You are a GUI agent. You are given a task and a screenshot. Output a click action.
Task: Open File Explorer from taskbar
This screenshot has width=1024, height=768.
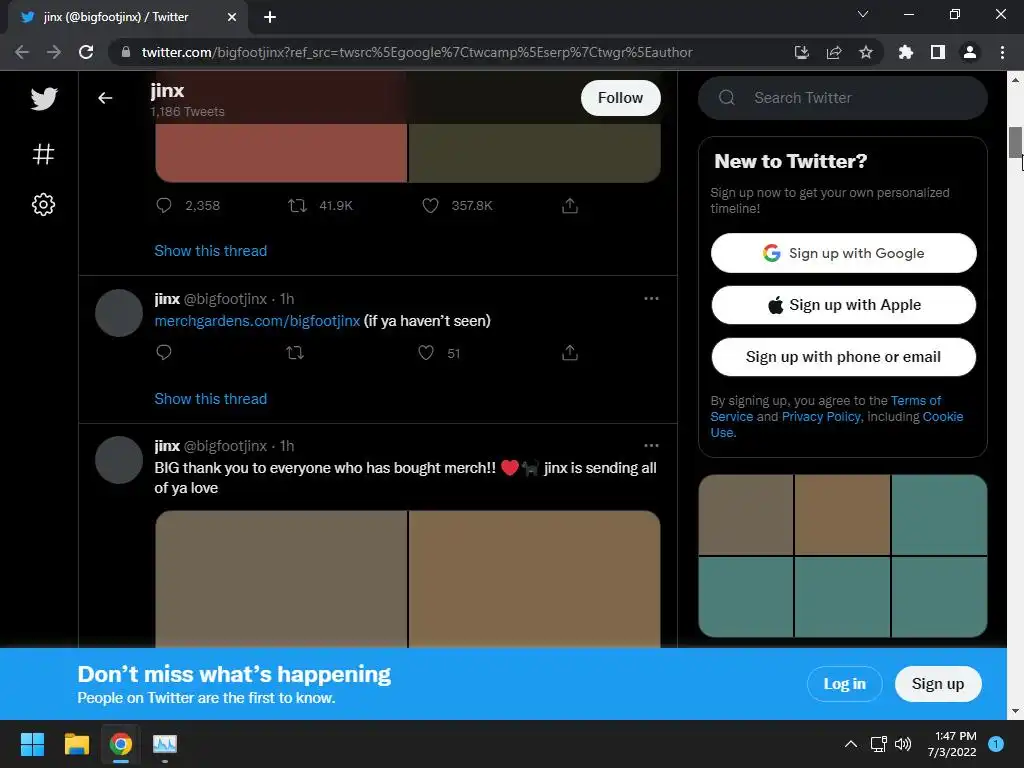76,744
